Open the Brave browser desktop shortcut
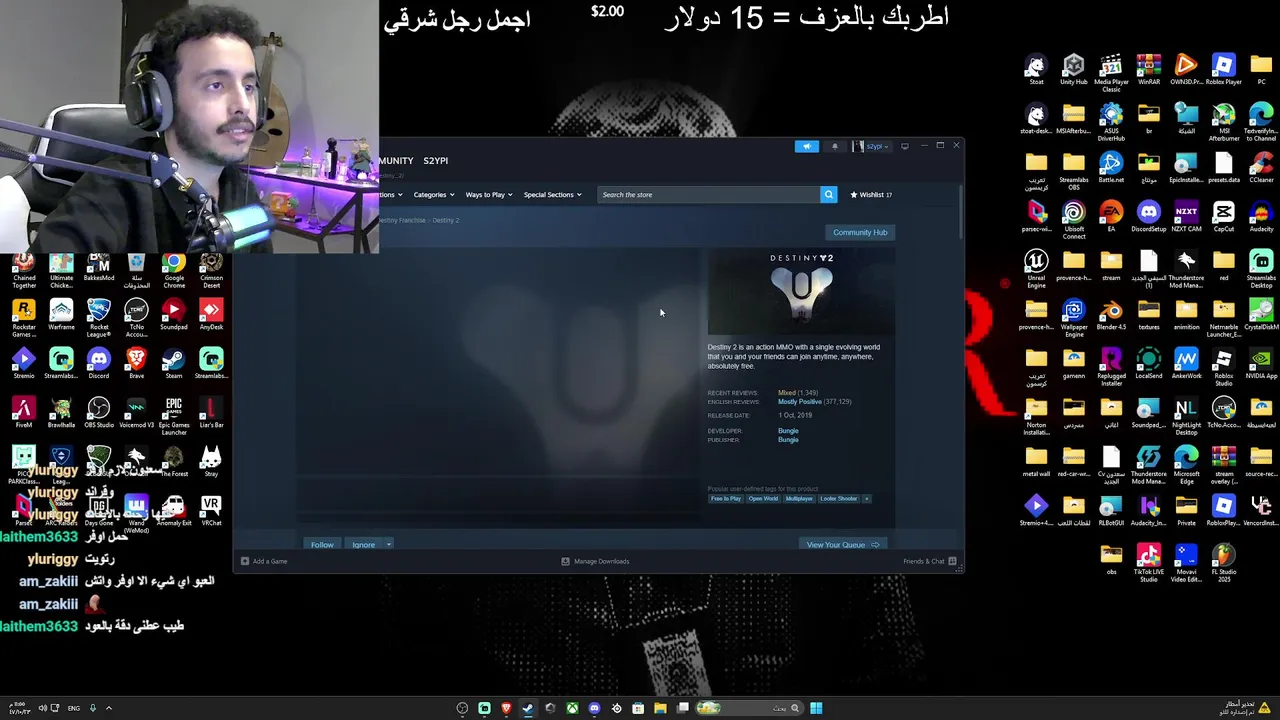1280x720 pixels. [136, 364]
